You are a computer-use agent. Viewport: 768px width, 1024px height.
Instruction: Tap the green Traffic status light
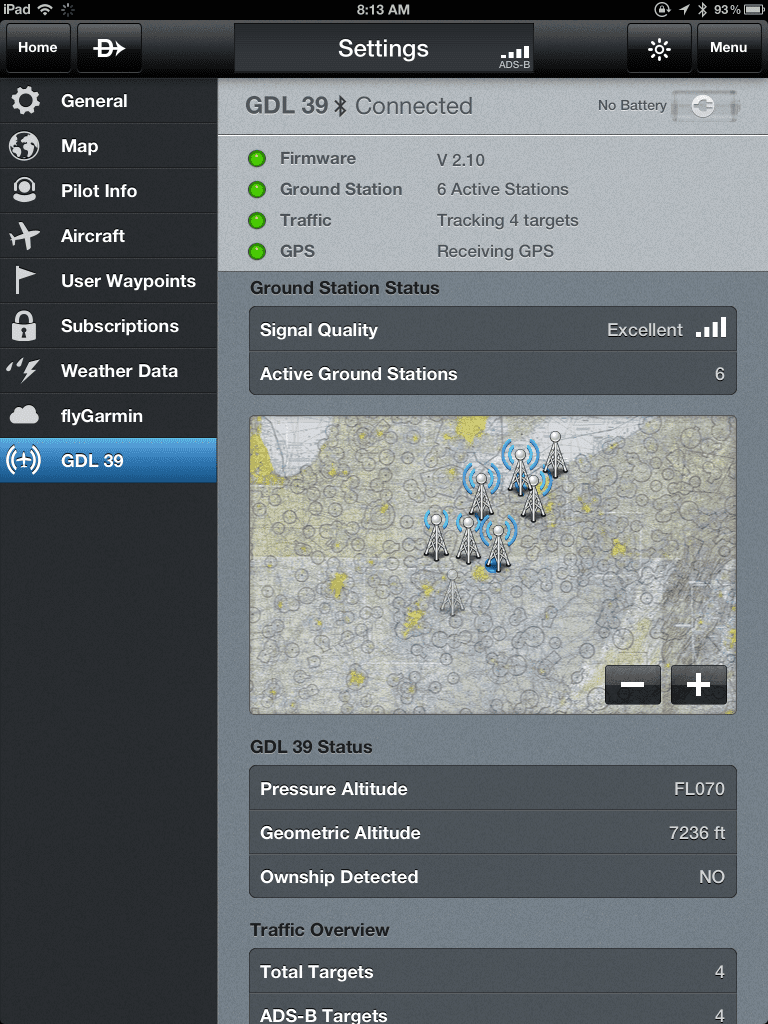pyautogui.click(x=257, y=221)
